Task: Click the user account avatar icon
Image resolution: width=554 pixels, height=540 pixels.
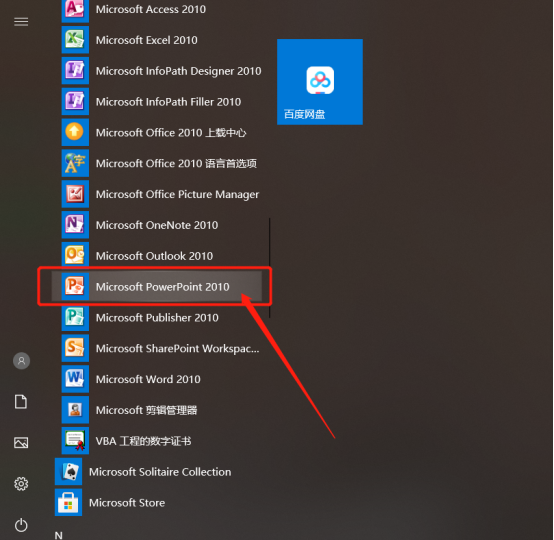Action: click(x=22, y=361)
